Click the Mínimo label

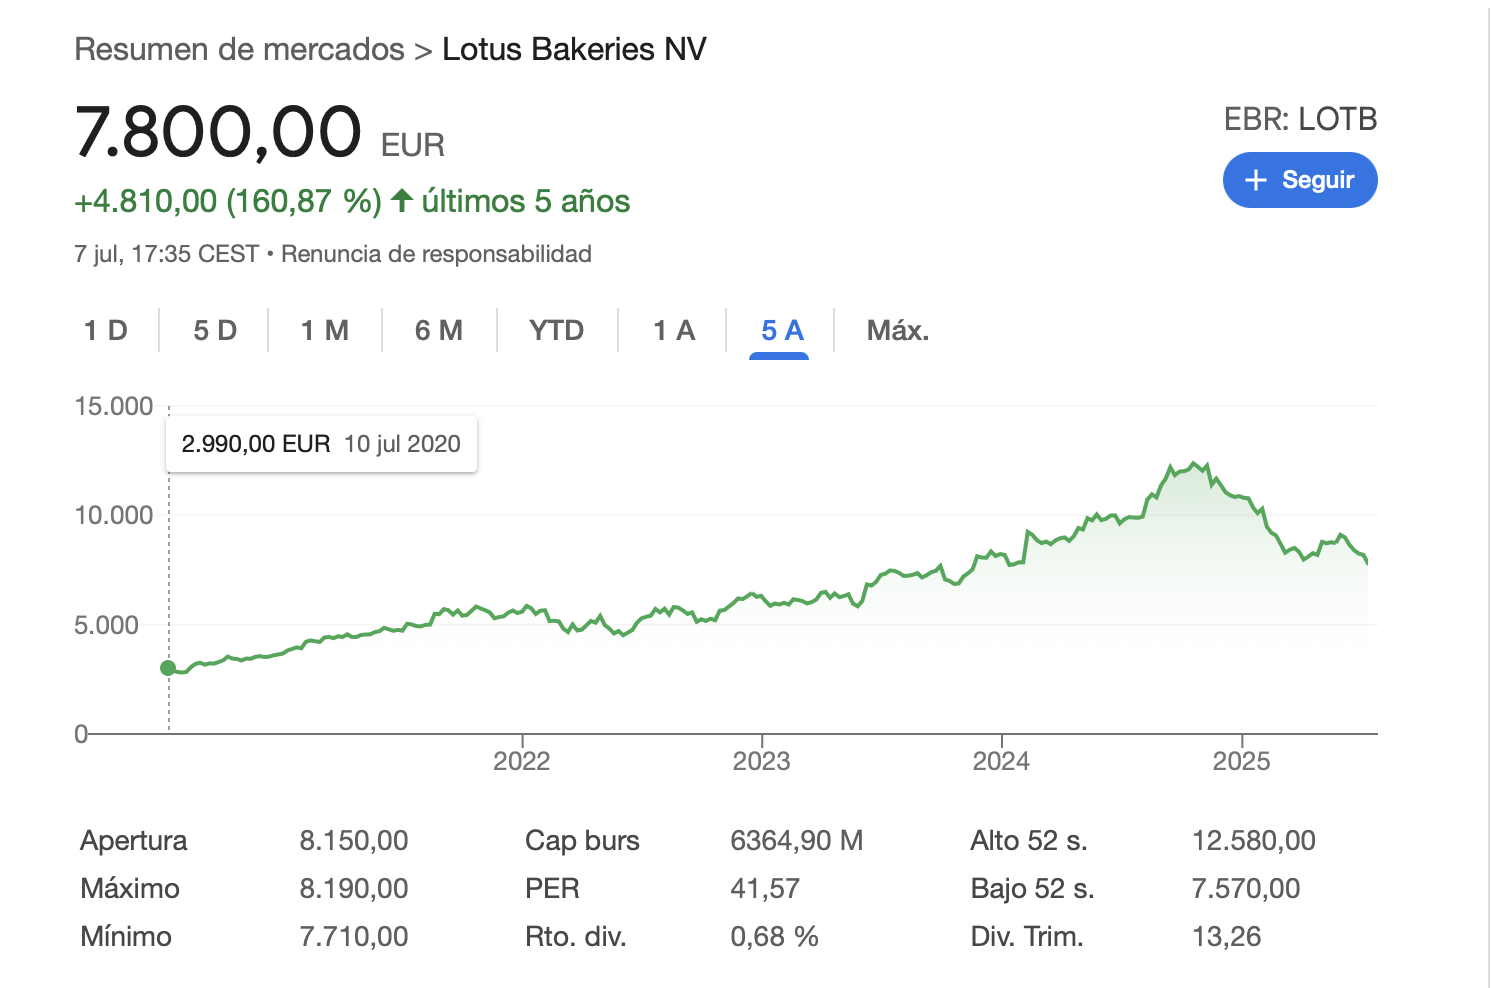126,936
